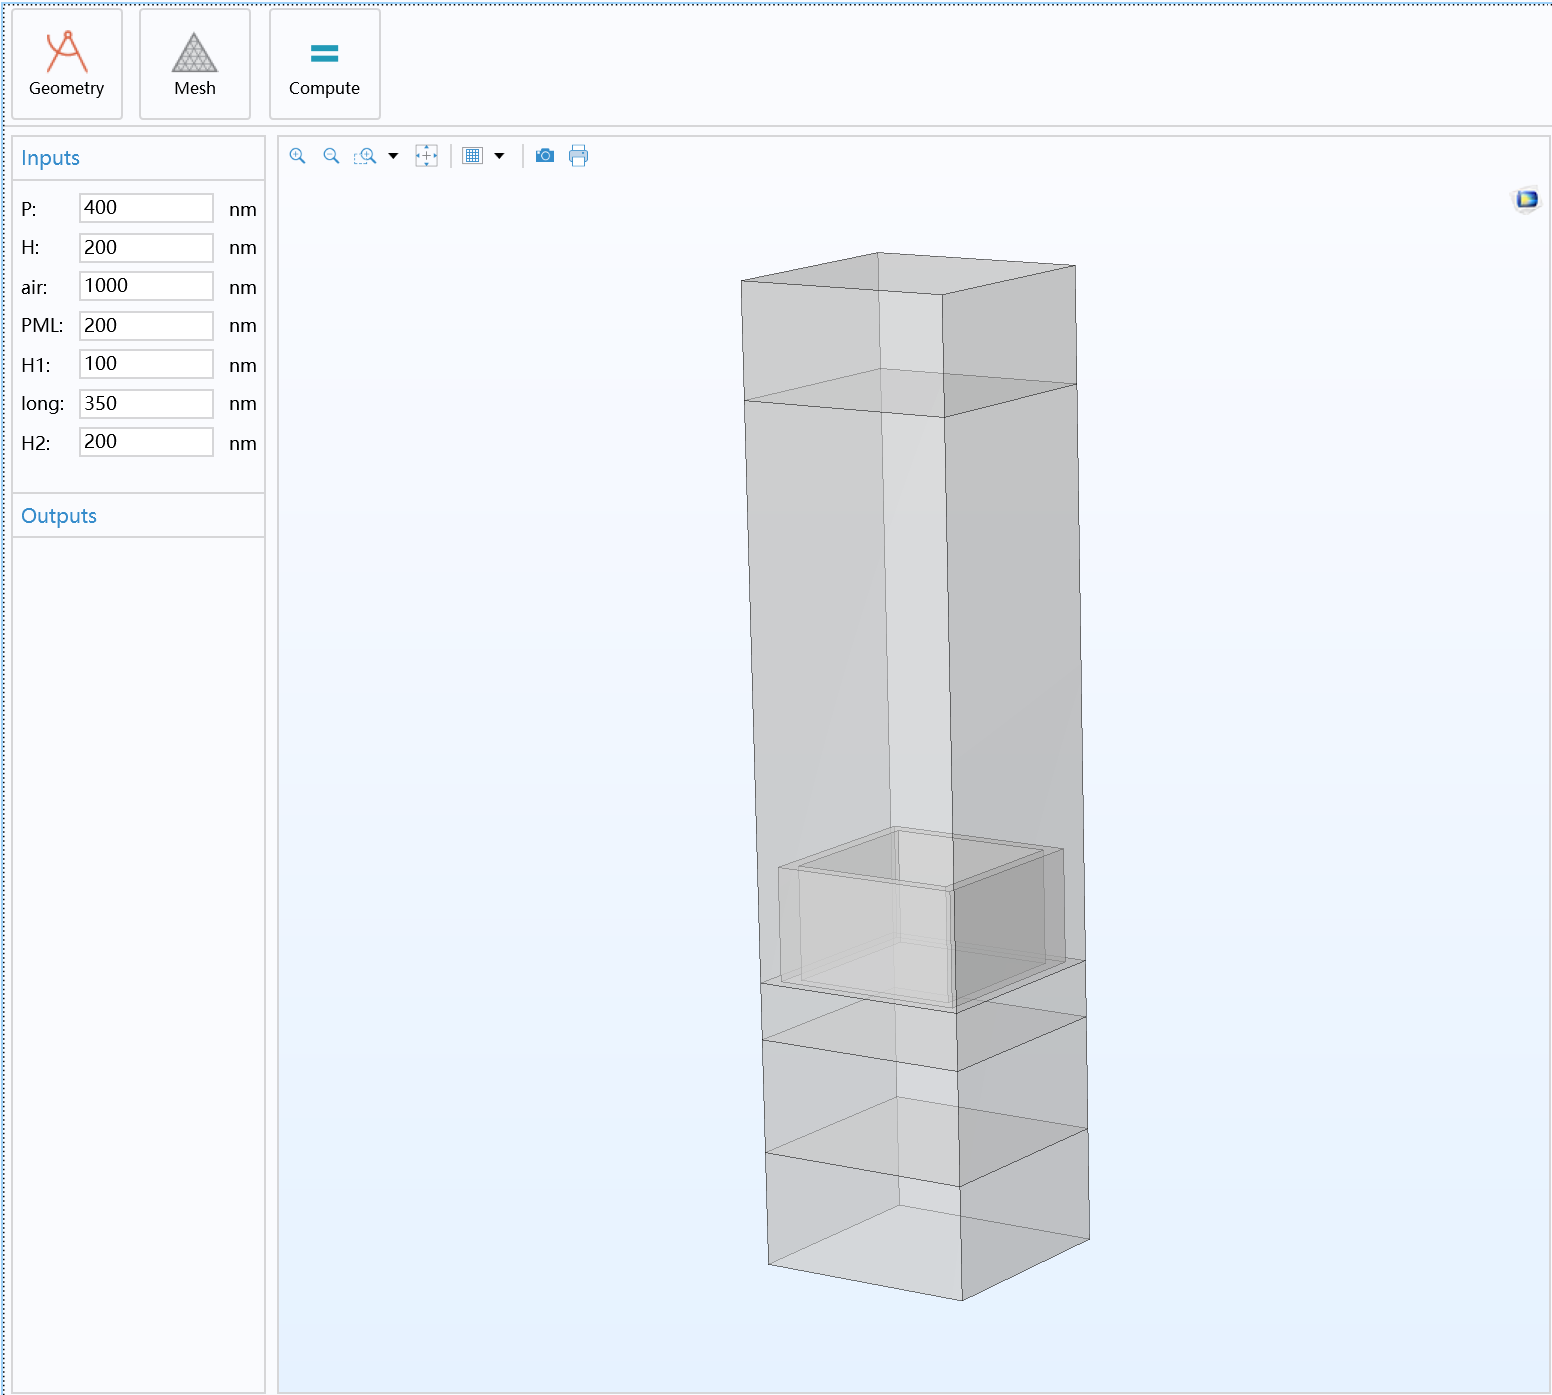Edit the P input field

pyautogui.click(x=146, y=208)
